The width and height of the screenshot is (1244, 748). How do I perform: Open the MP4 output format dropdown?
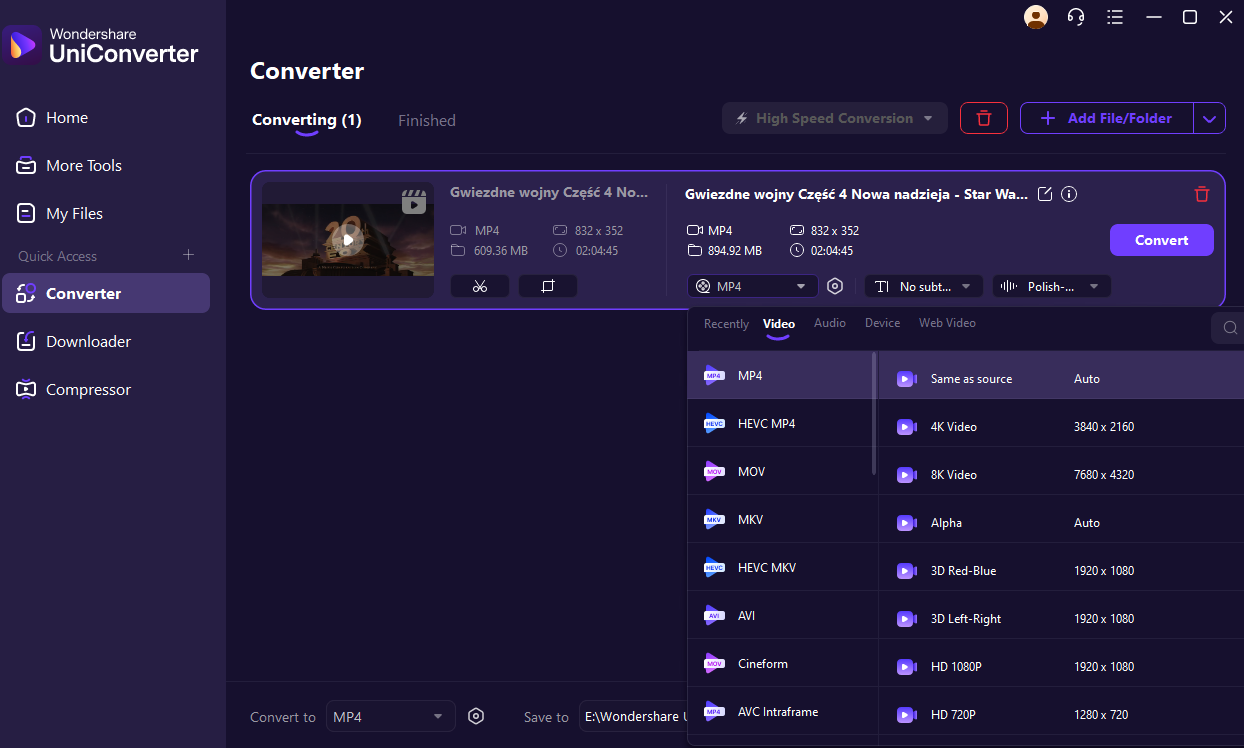coord(752,286)
